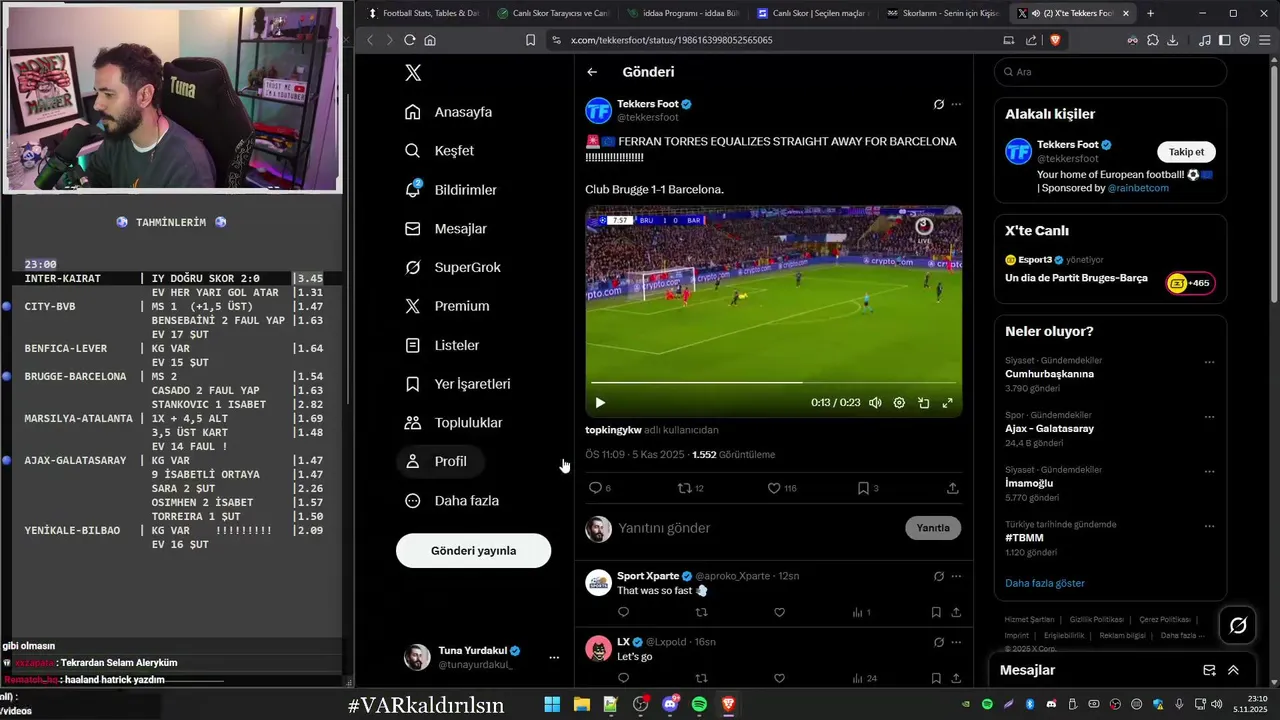Viewport: 1280px width, 720px height.
Task: Open Keşfet search page
Action: click(x=439, y=151)
